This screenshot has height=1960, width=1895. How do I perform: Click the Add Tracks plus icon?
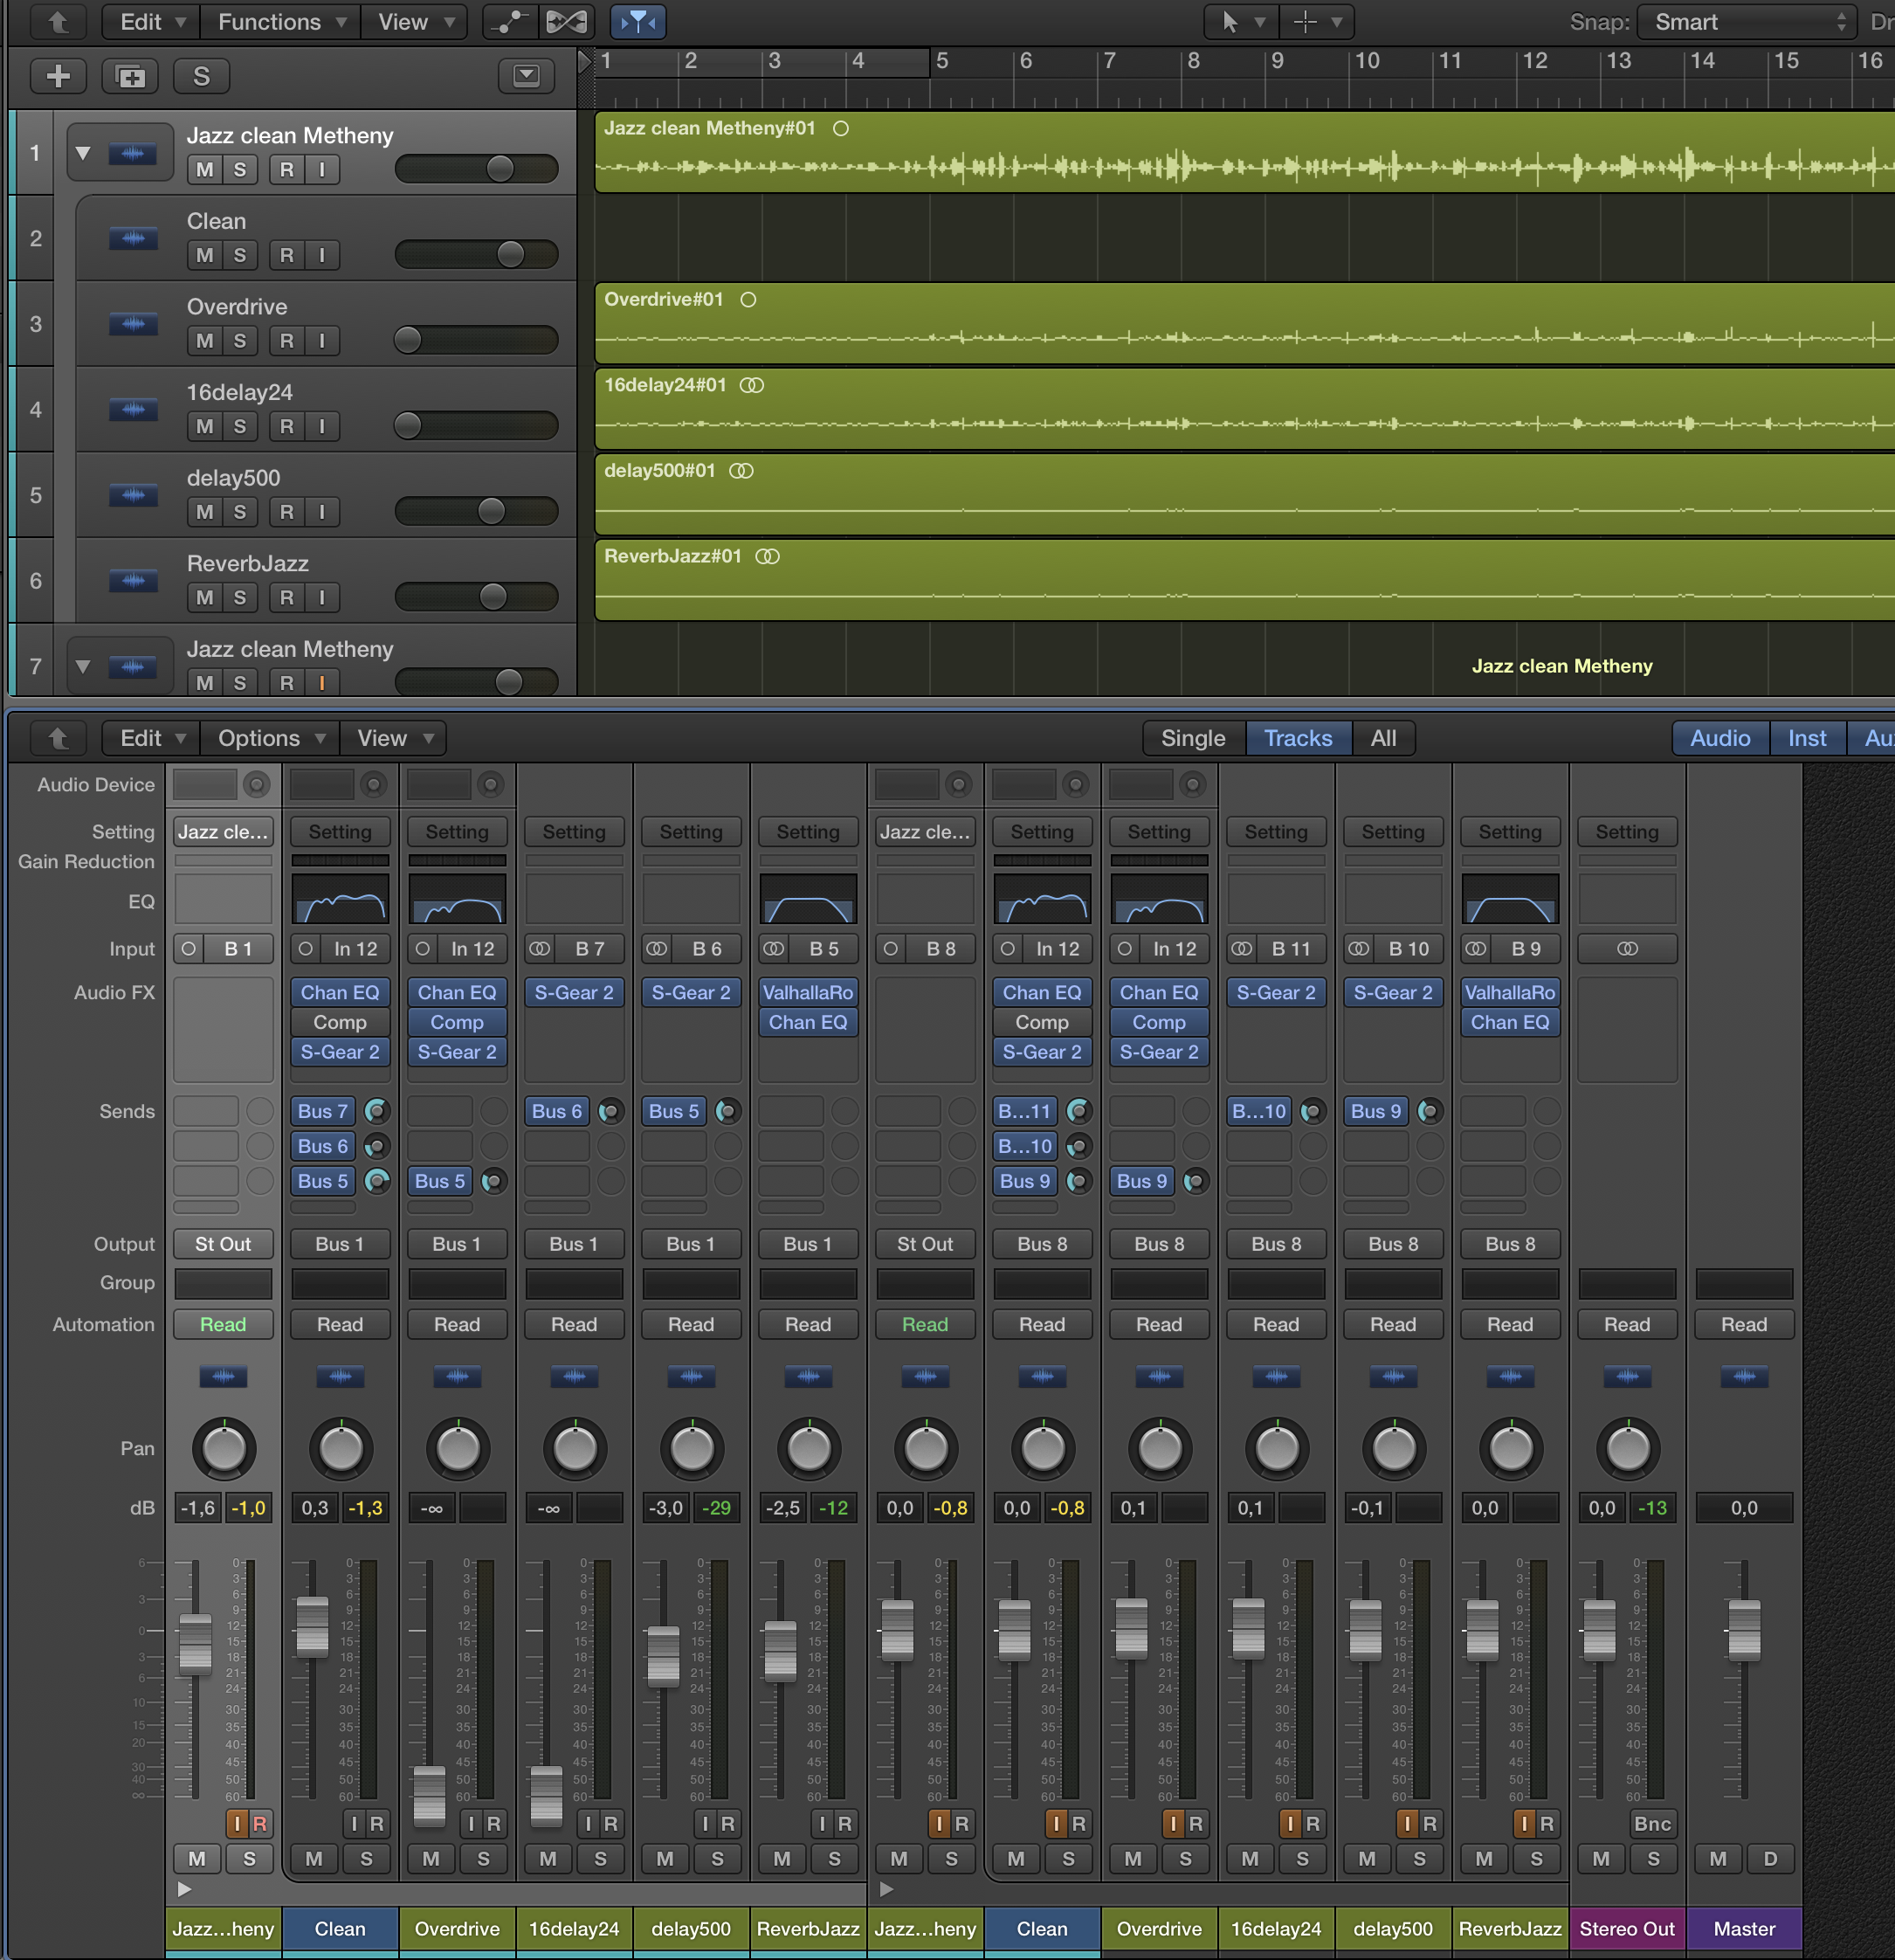[57, 76]
